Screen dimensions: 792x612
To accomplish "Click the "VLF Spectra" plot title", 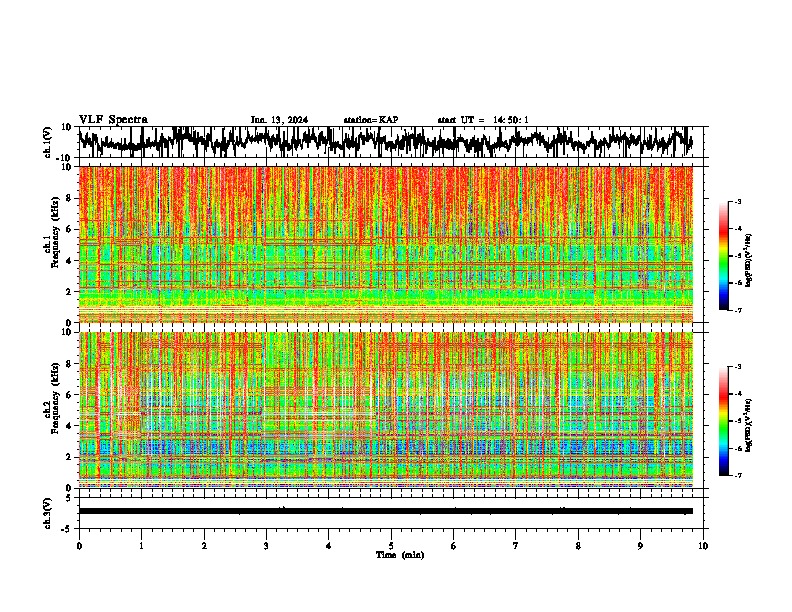I will pos(113,120).
